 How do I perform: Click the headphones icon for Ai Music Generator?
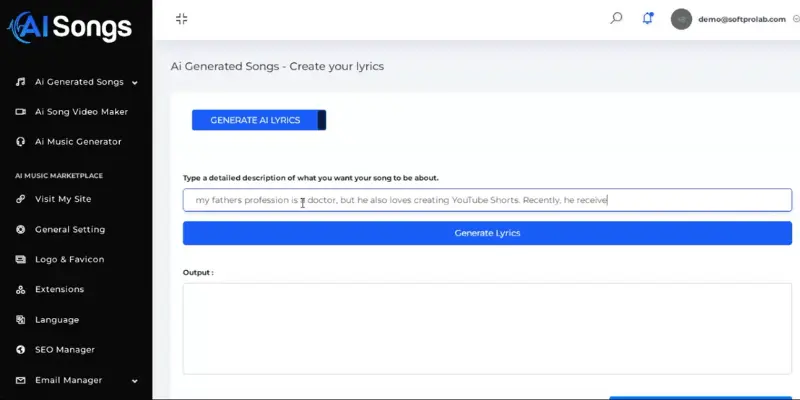[x=20, y=142]
